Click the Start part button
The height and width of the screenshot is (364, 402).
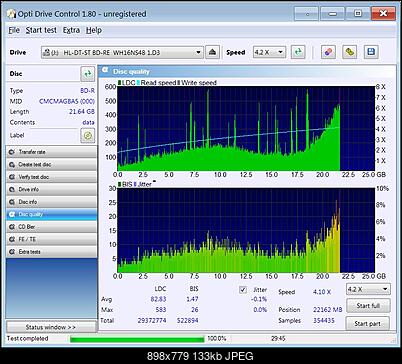pos(367,323)
